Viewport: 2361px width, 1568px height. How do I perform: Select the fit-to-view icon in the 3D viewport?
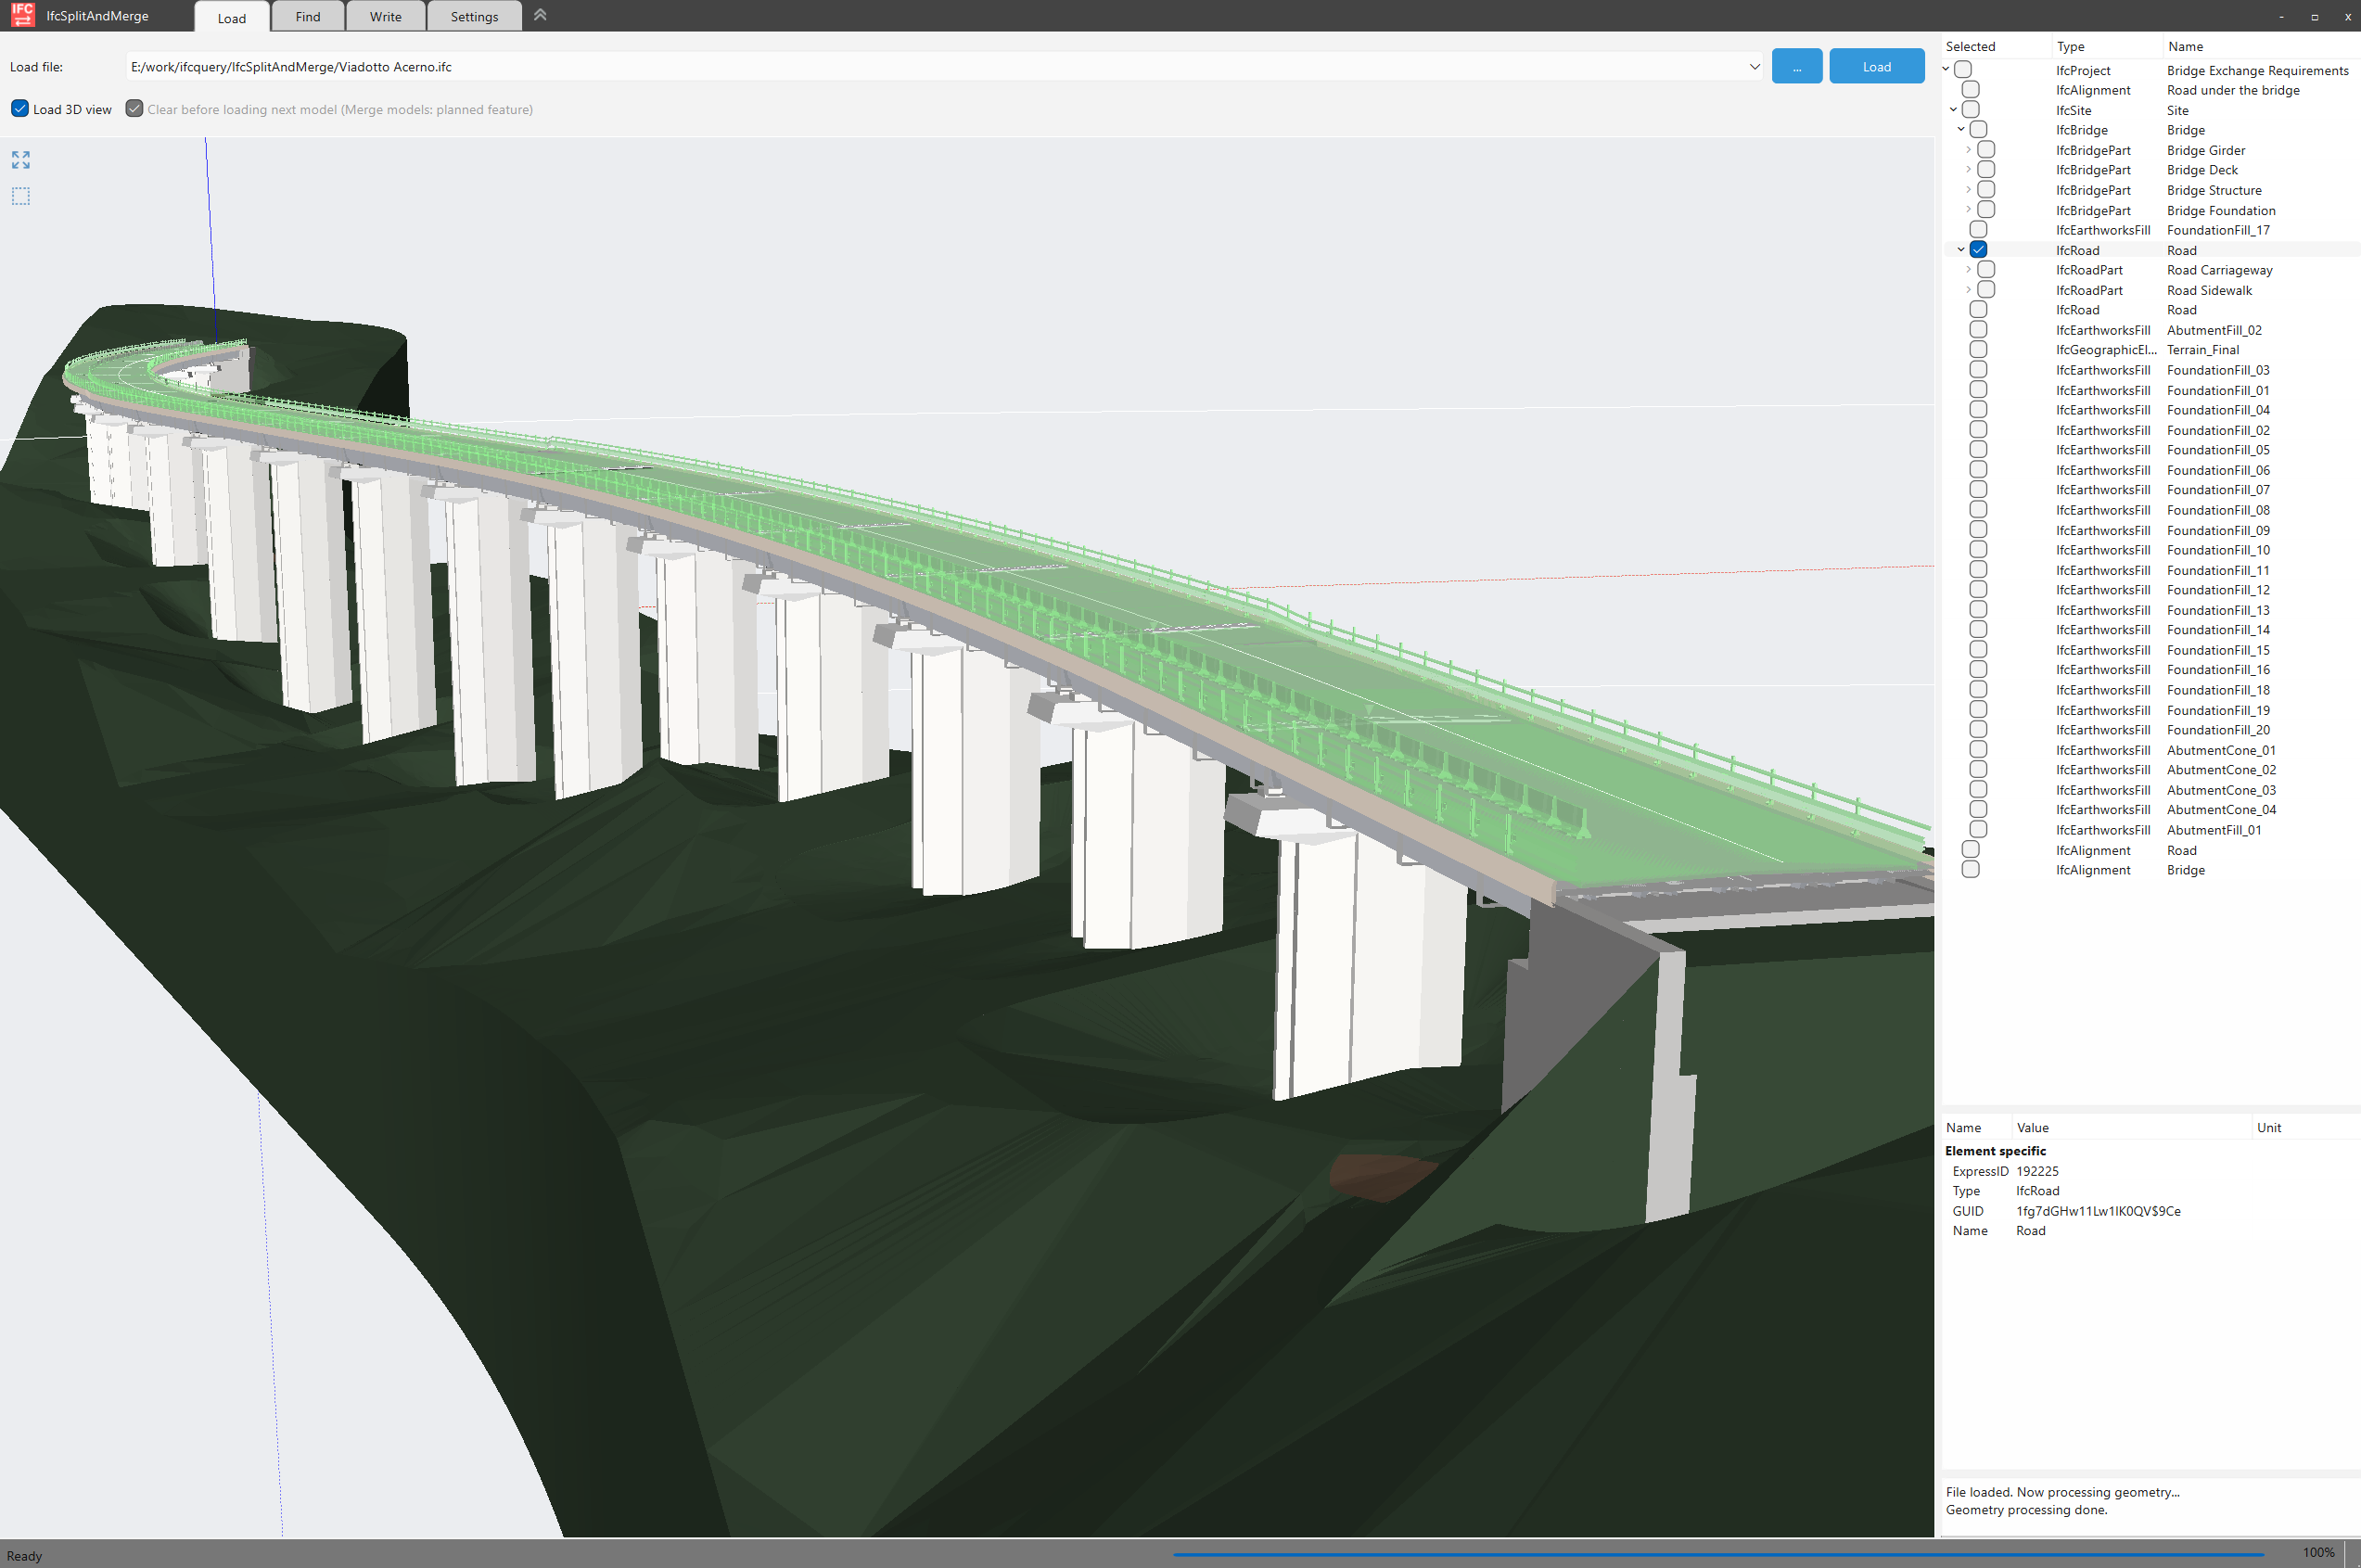(x=20, y=160)
